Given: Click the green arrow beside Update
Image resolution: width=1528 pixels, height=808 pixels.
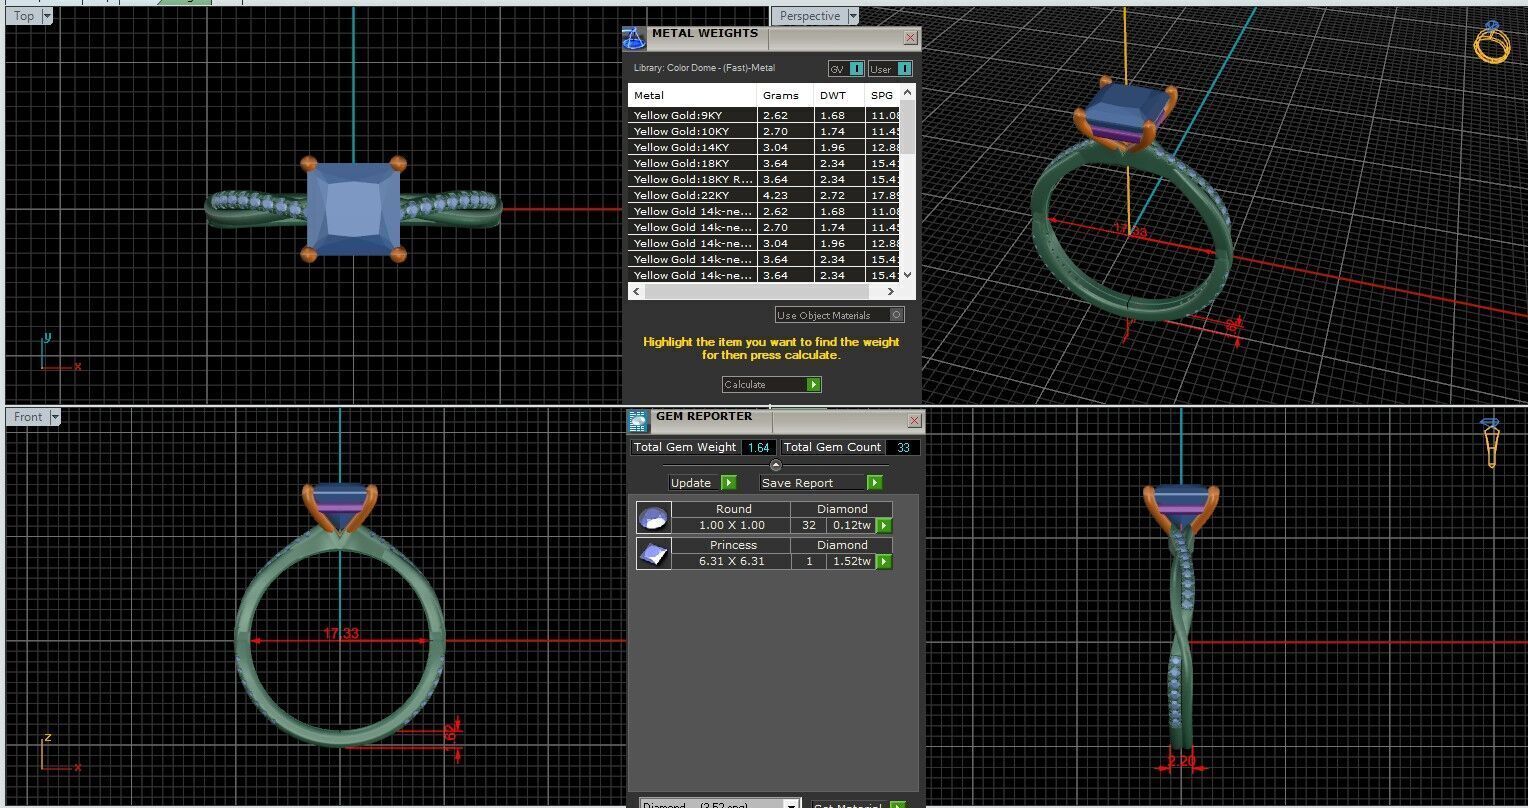Looking at the screenshot, I should [728, 483].
